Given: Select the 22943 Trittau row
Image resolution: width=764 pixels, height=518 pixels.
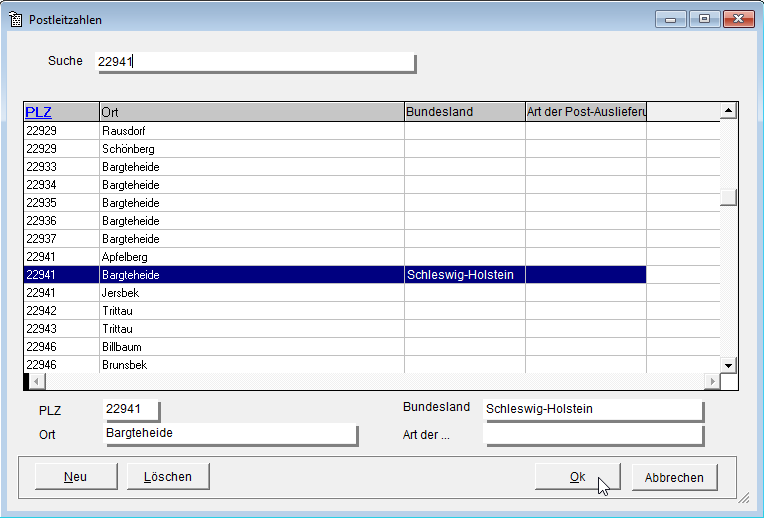Looking at the screenshot, I should [372, 329].
